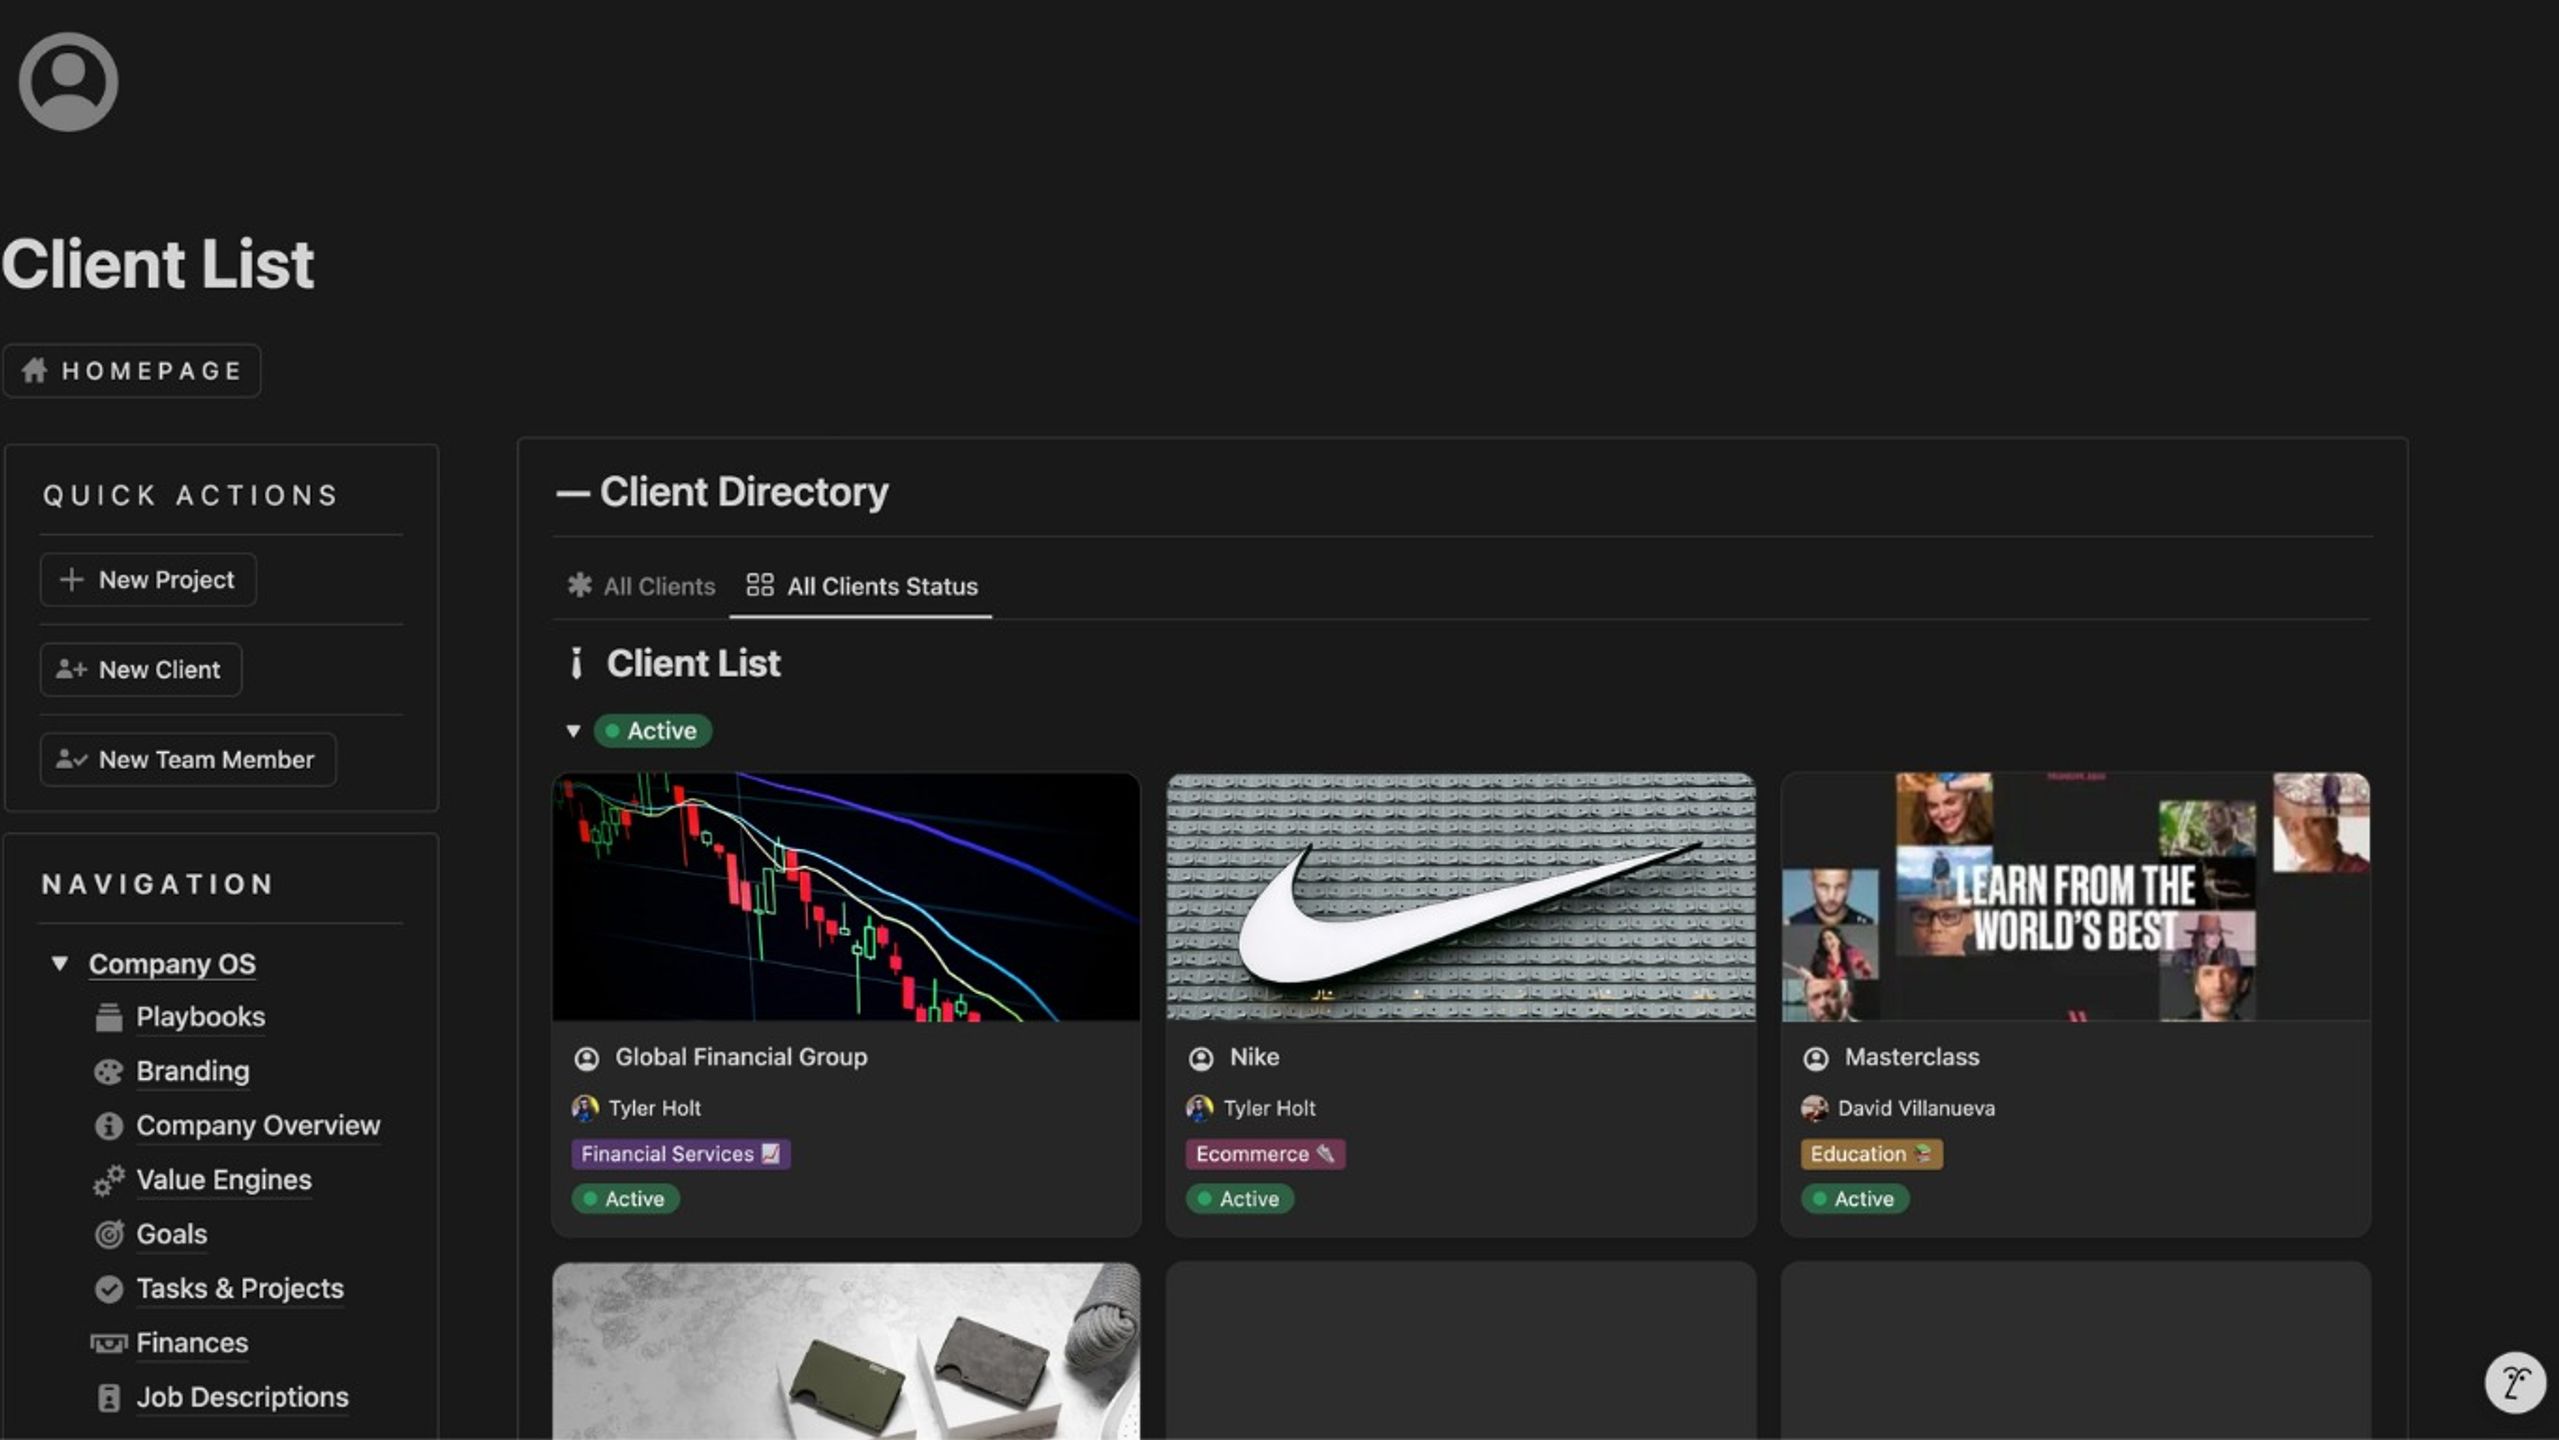Open the Masterclass cover image
Viewport: 2559px width, 1440px height.
2075,897
